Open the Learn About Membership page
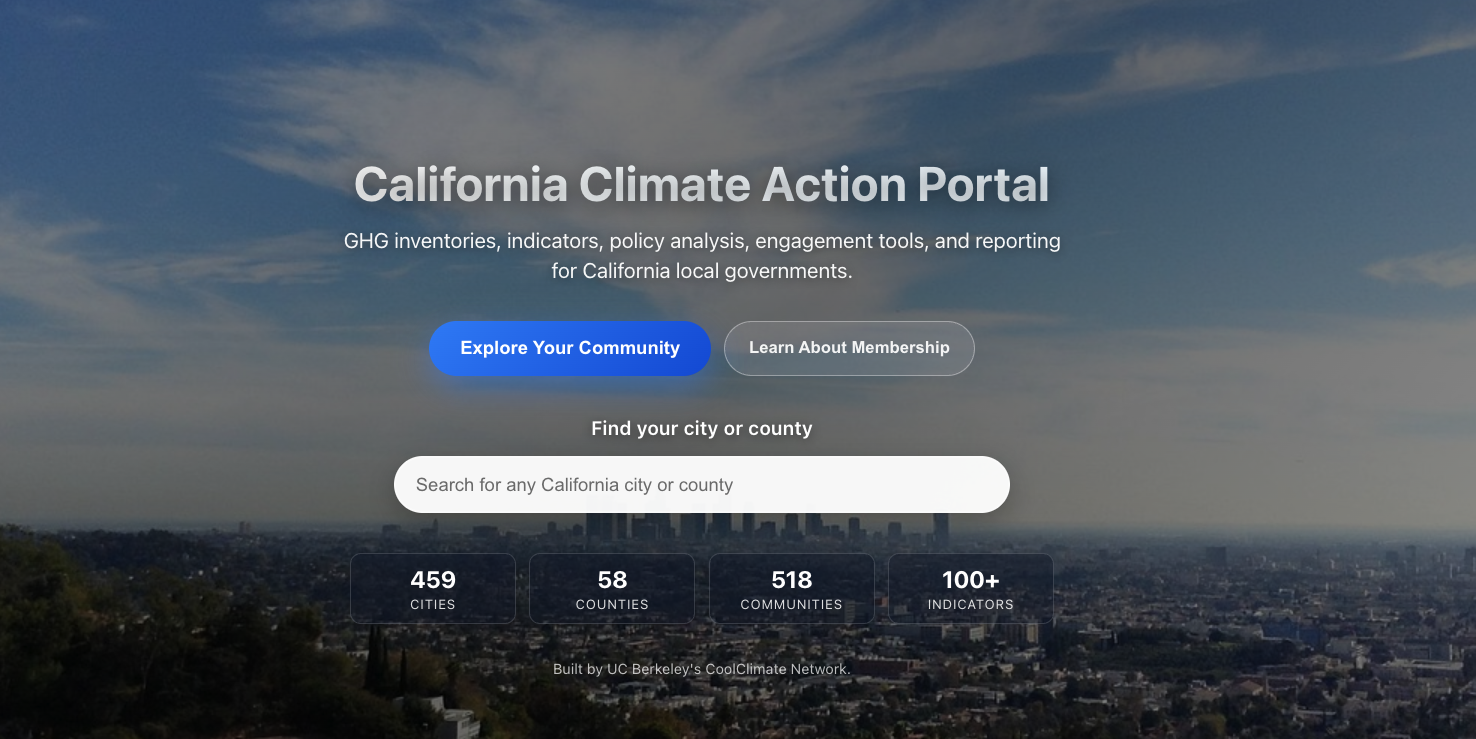Screen dimensions: 1476x739 849,348
